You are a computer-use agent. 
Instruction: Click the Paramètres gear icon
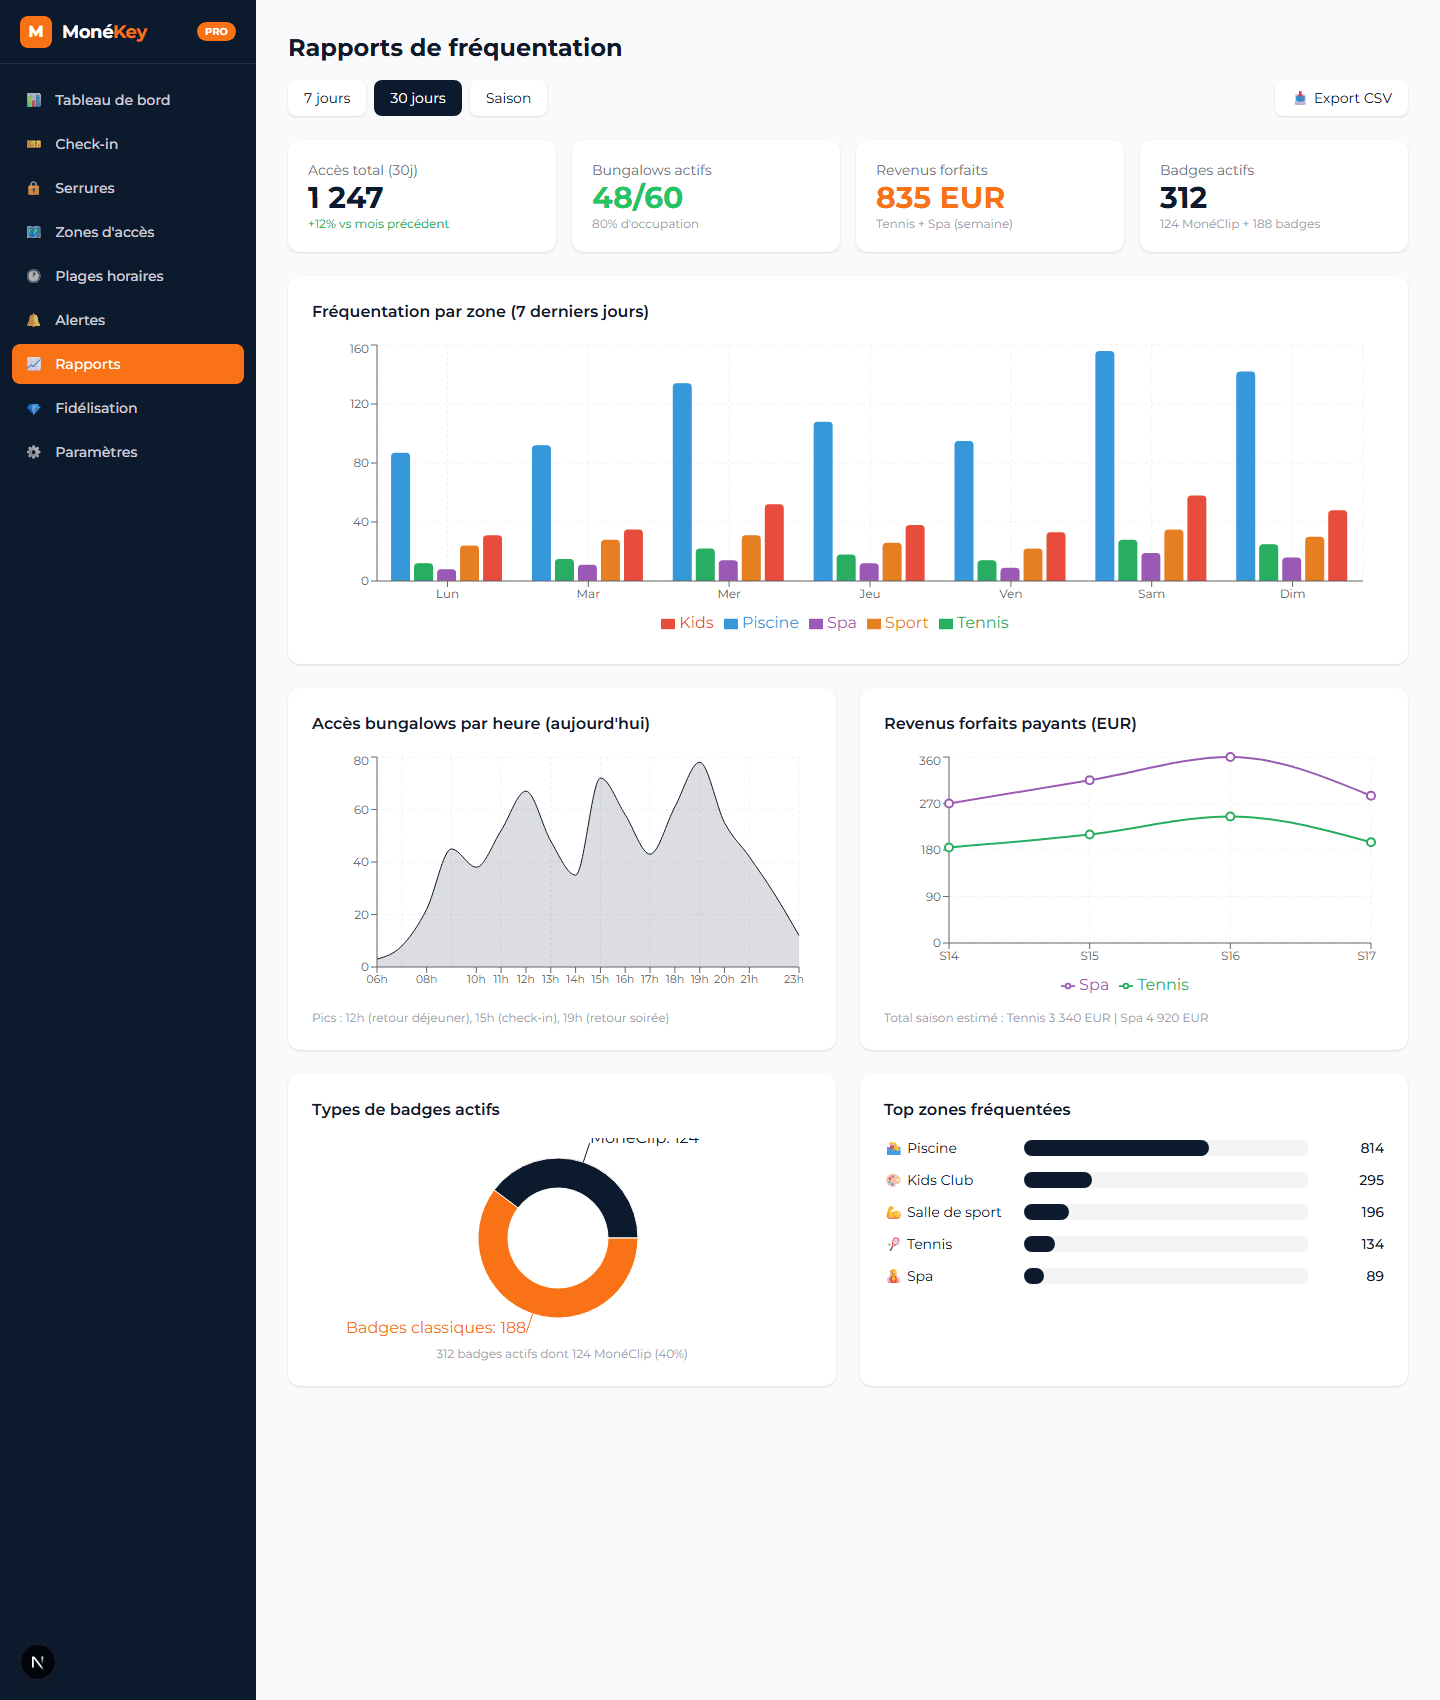[34, 452]
